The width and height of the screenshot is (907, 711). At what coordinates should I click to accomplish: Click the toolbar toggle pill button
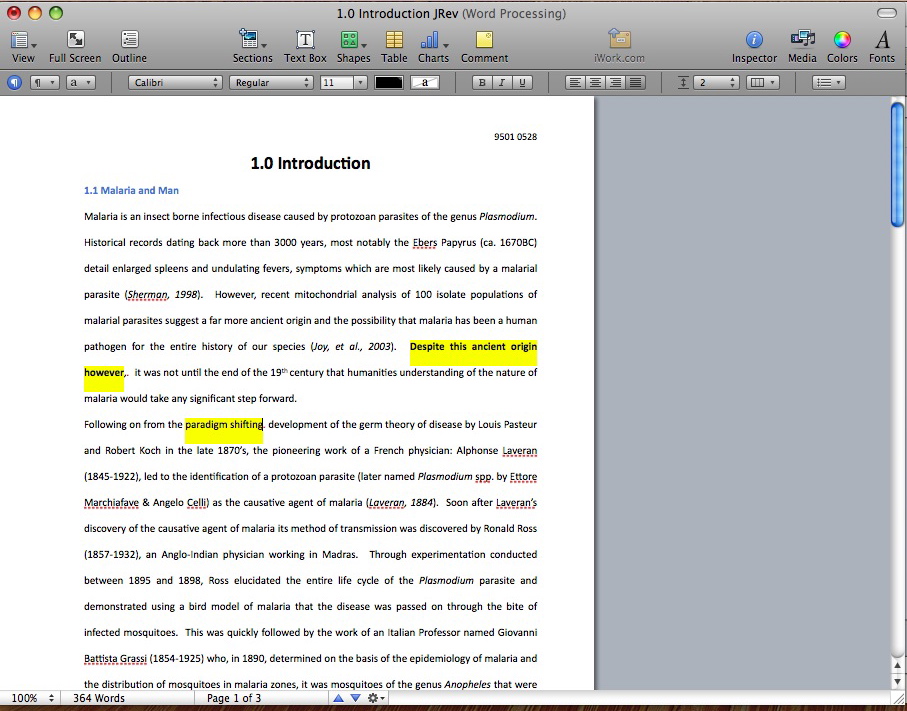pyautogui.click(x=886, y=13)
